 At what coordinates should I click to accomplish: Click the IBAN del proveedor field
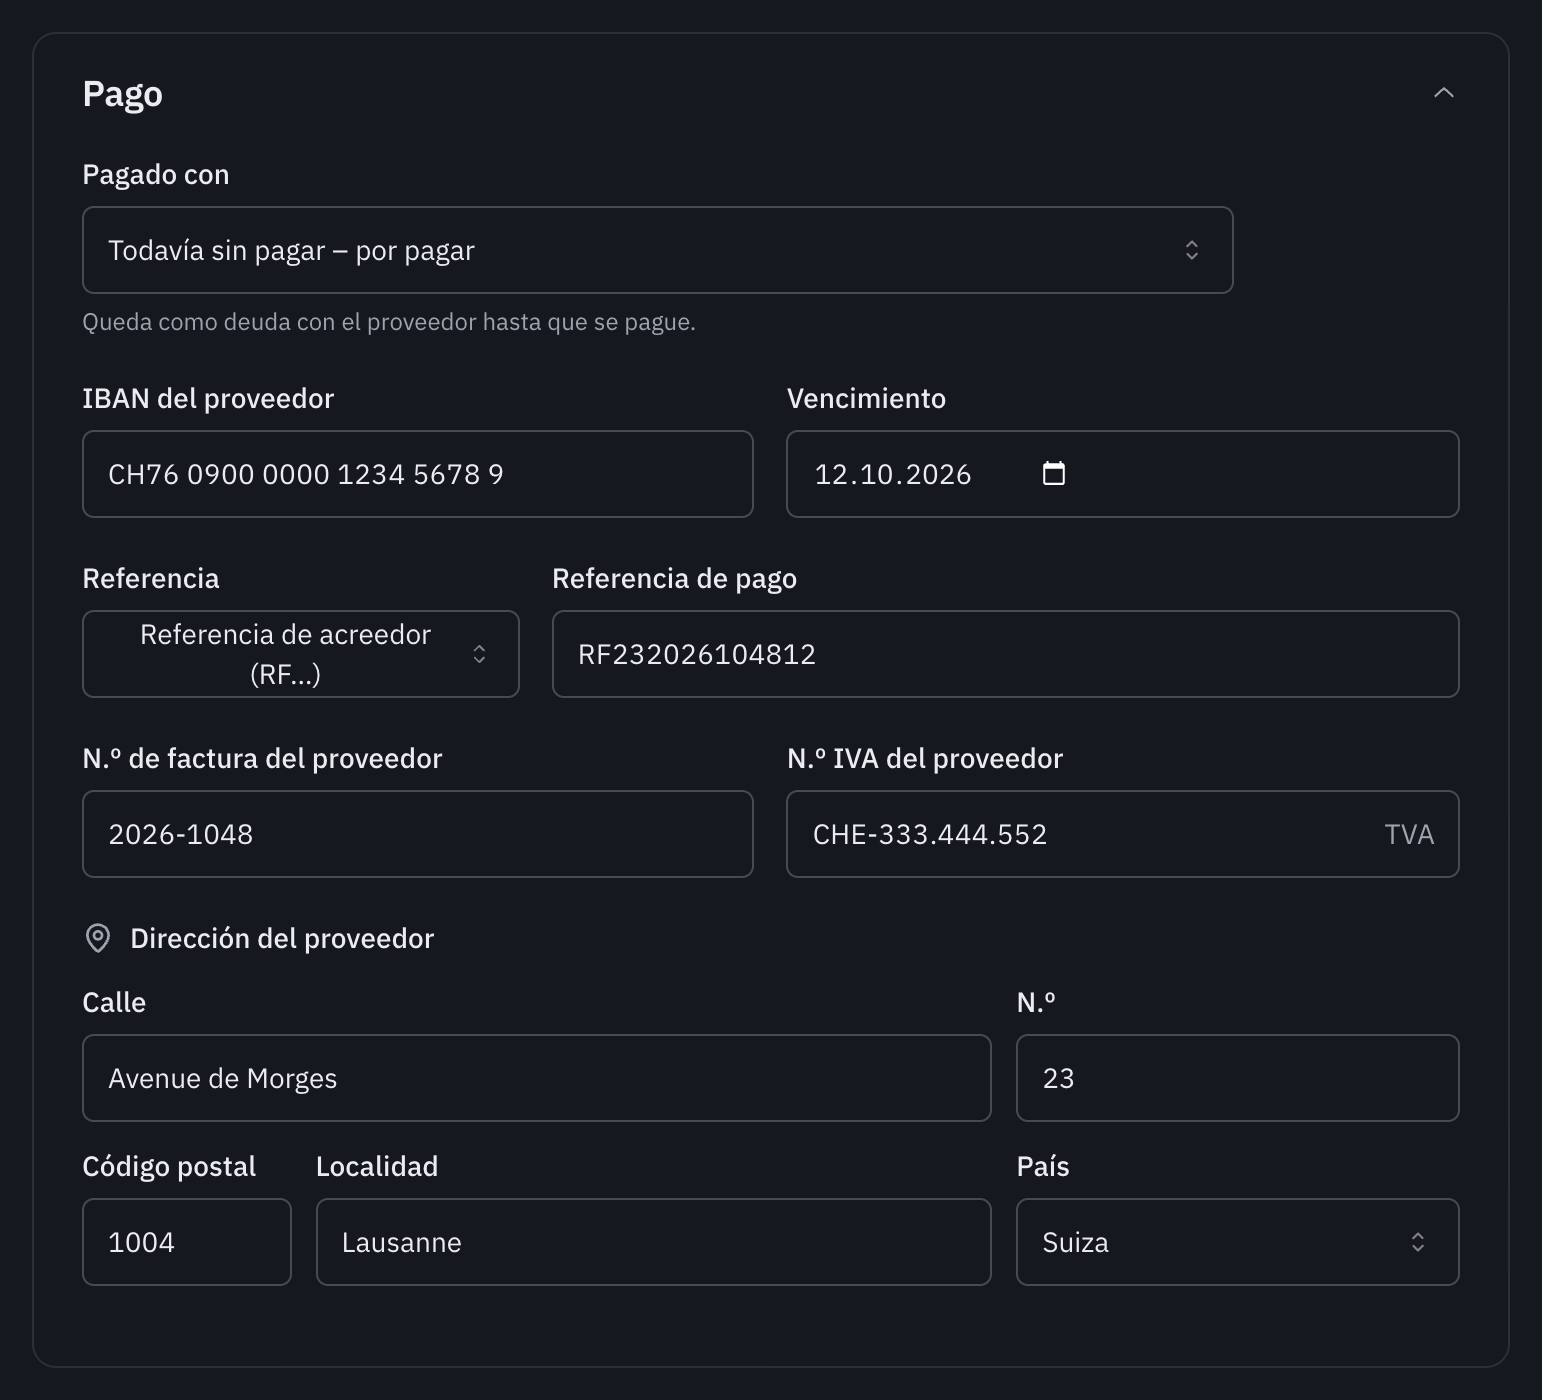[418, 474]
